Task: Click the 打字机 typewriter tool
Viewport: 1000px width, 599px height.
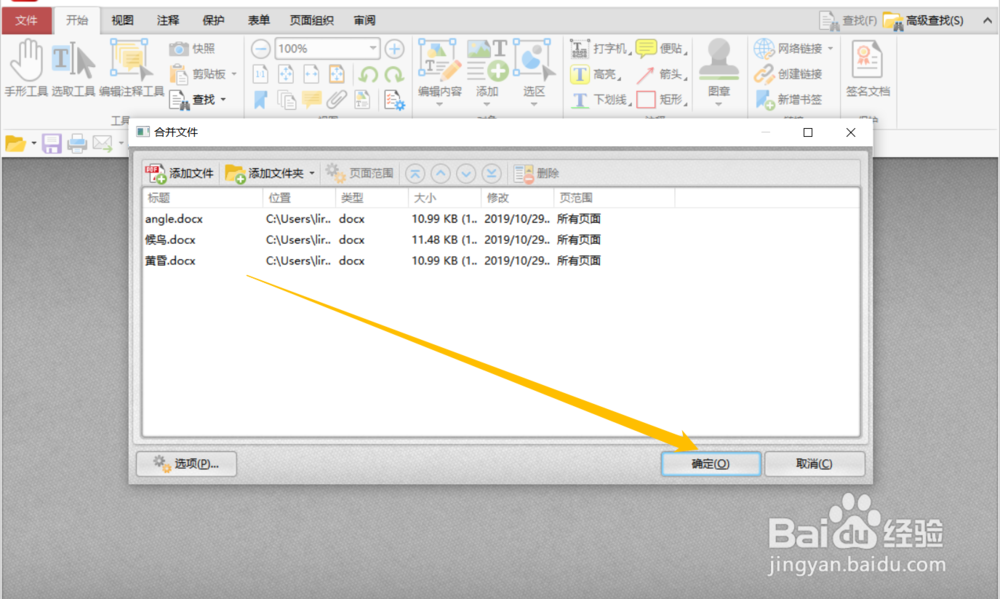Action: [599, 48]
